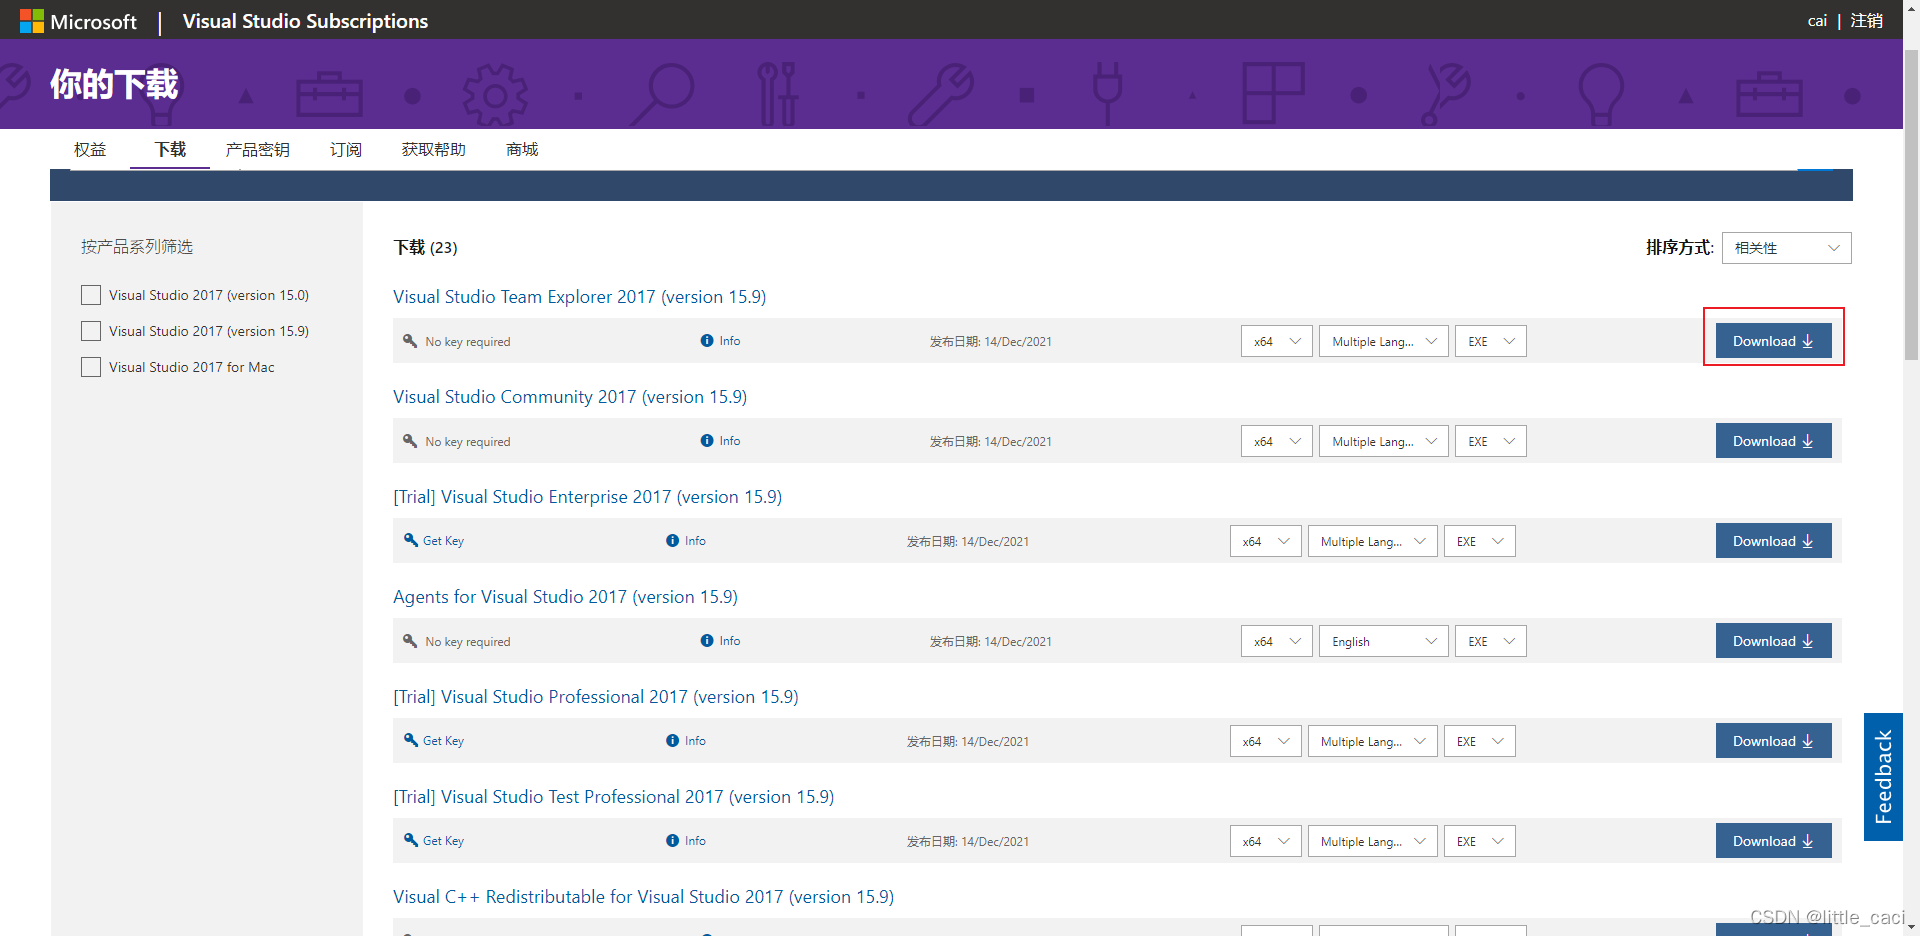This screenshot has width=1920, height=936.
Task: Download Visual Studio Enterprise 2017 trial
Action: coord(1773,541)
